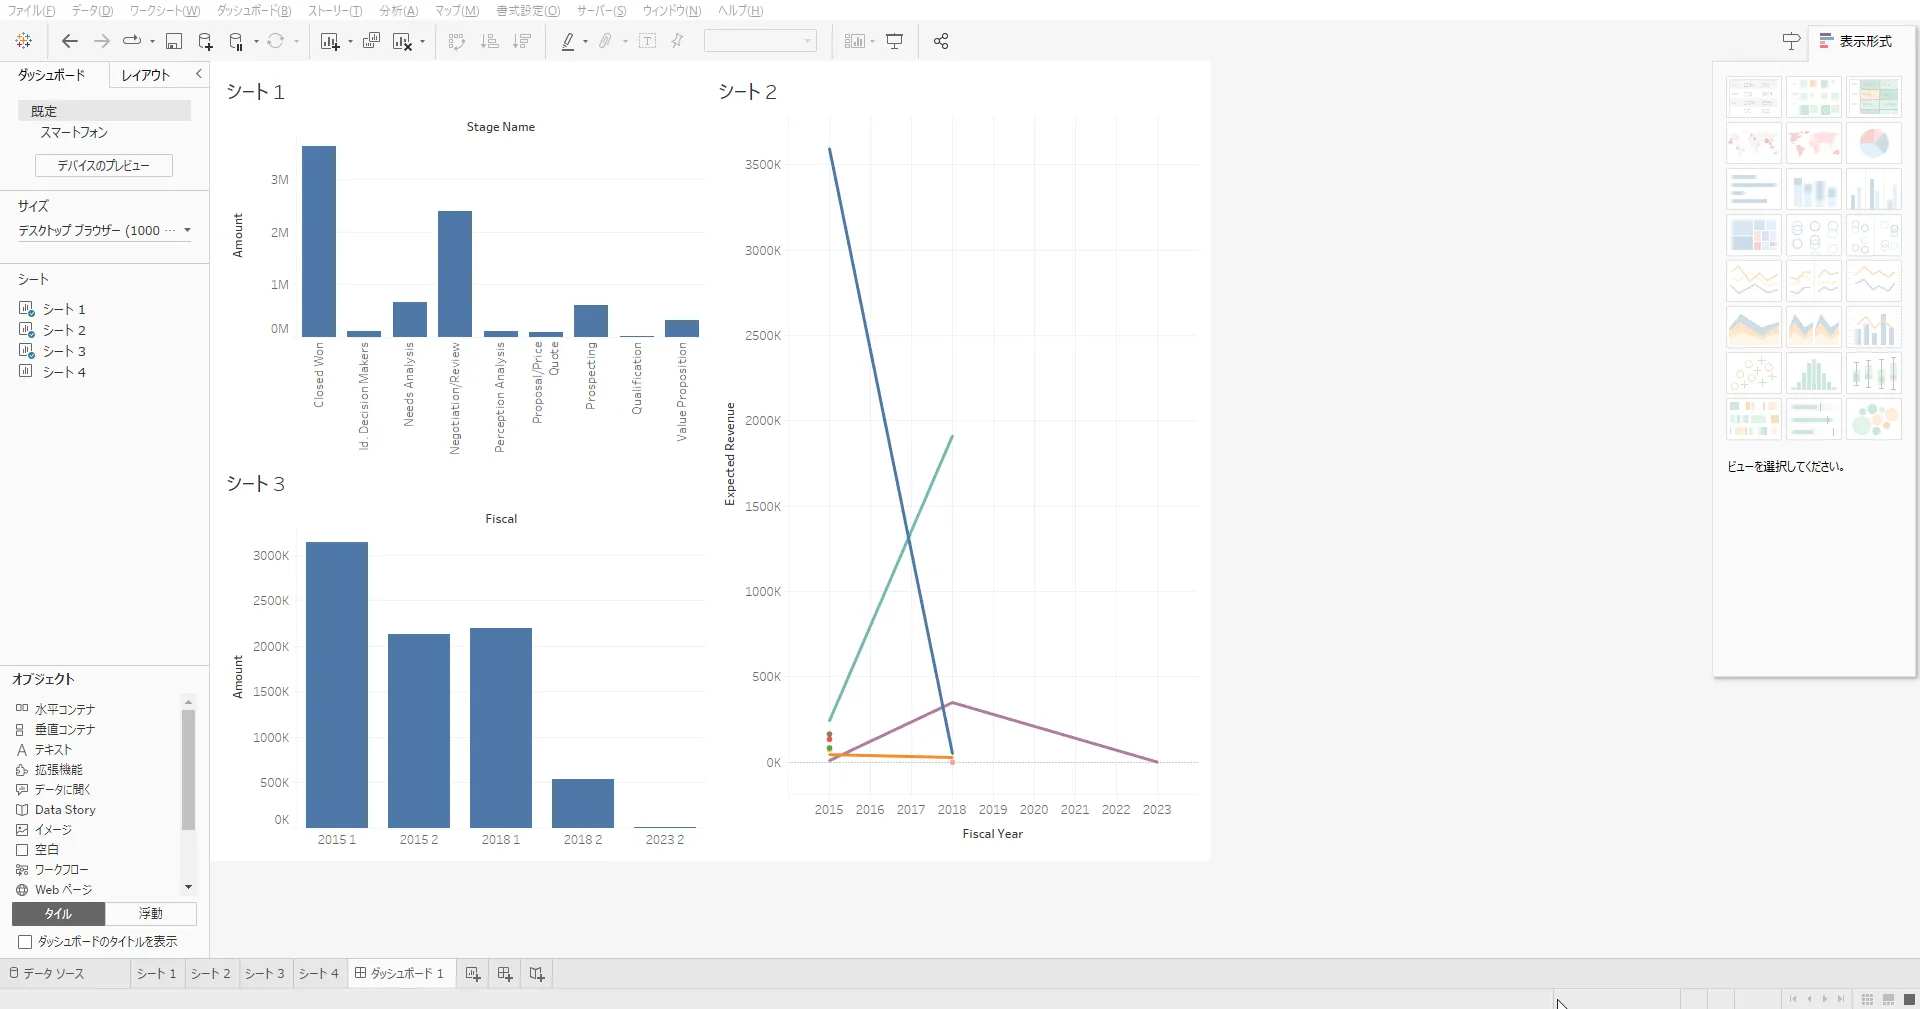Click the sort descending toolbar icon

521,41
